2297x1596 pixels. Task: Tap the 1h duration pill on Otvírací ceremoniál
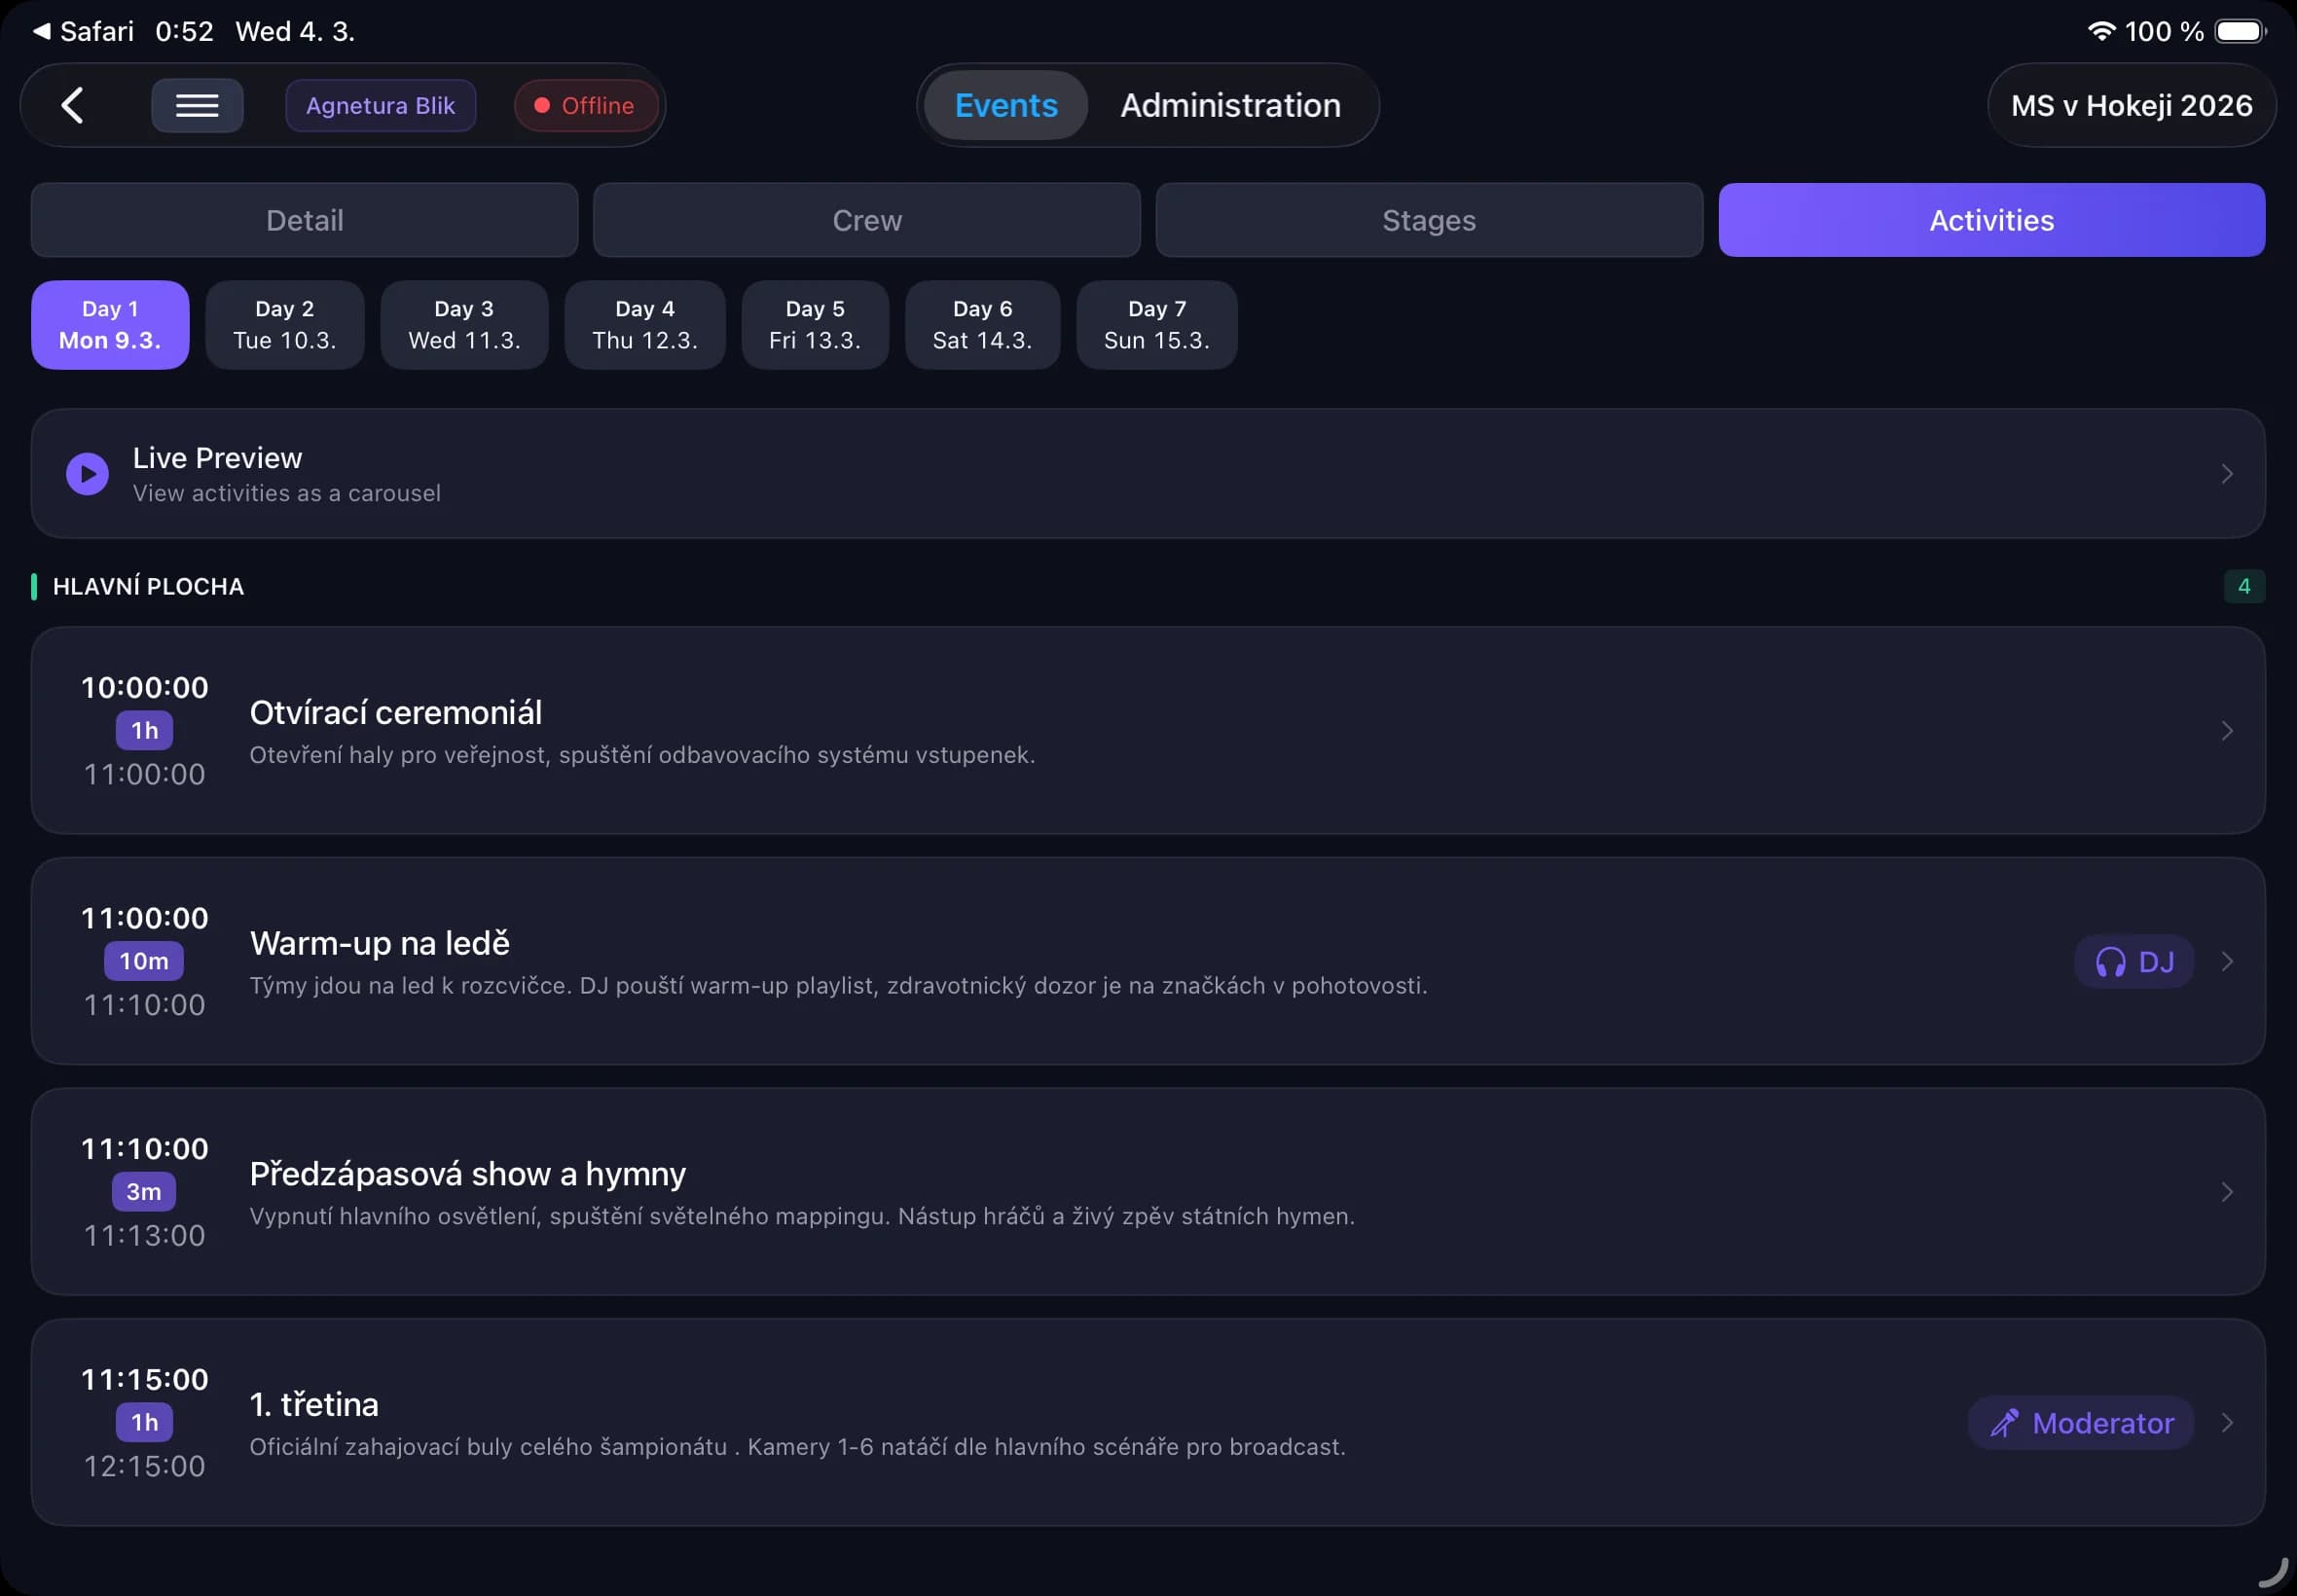144,730
